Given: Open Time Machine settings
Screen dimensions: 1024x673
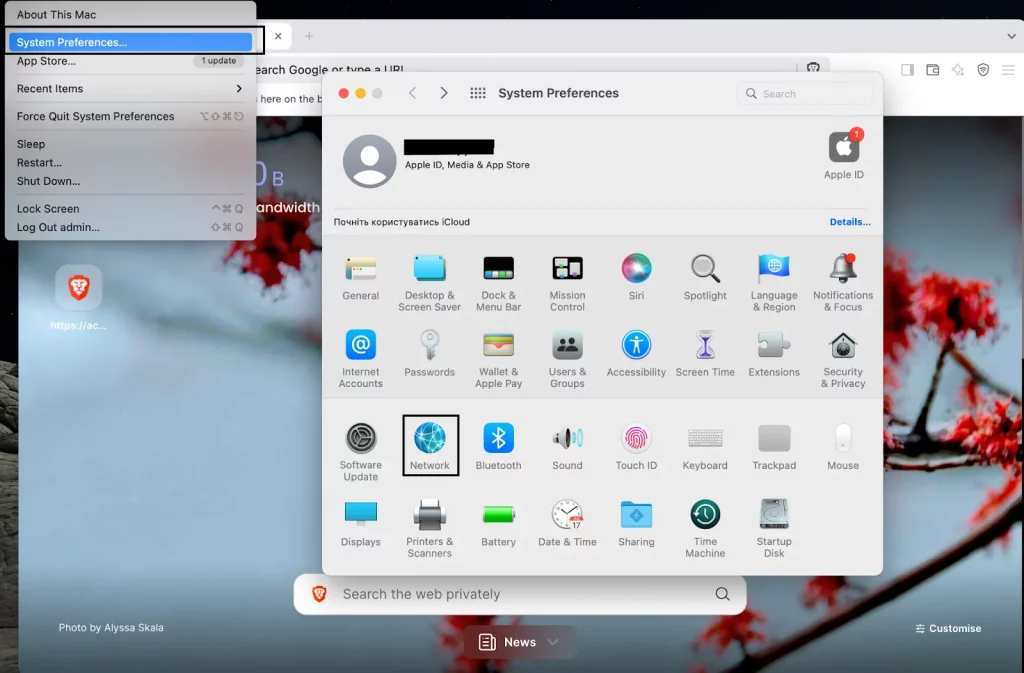Looking at the screenshot, I should pos(705,528).
